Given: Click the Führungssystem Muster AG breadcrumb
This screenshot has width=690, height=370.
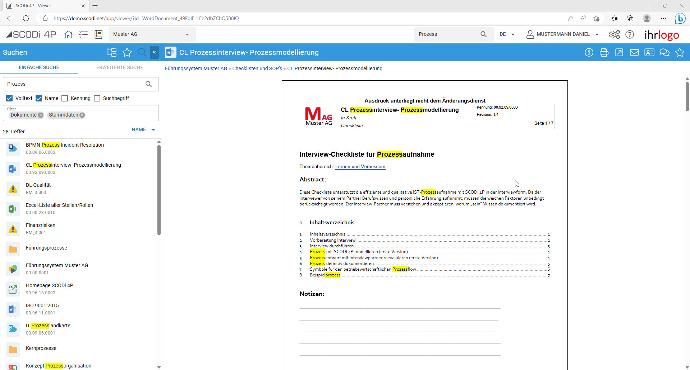Looking at the screenshot, I should (196, 68).
